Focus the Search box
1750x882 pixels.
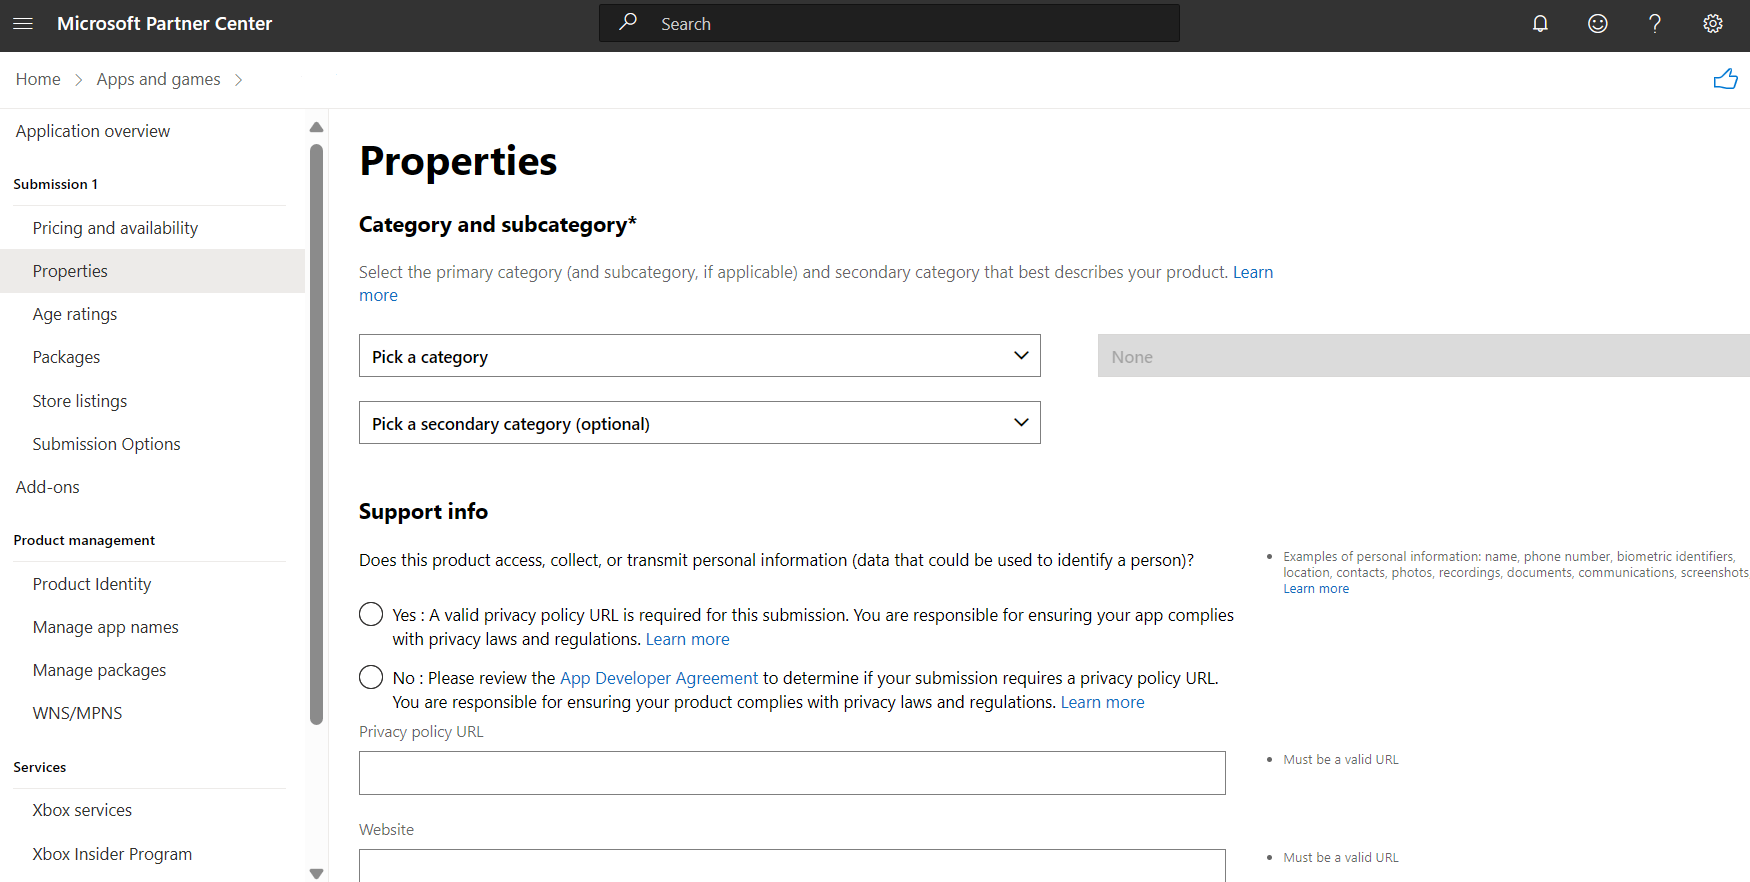click(889, 23)
